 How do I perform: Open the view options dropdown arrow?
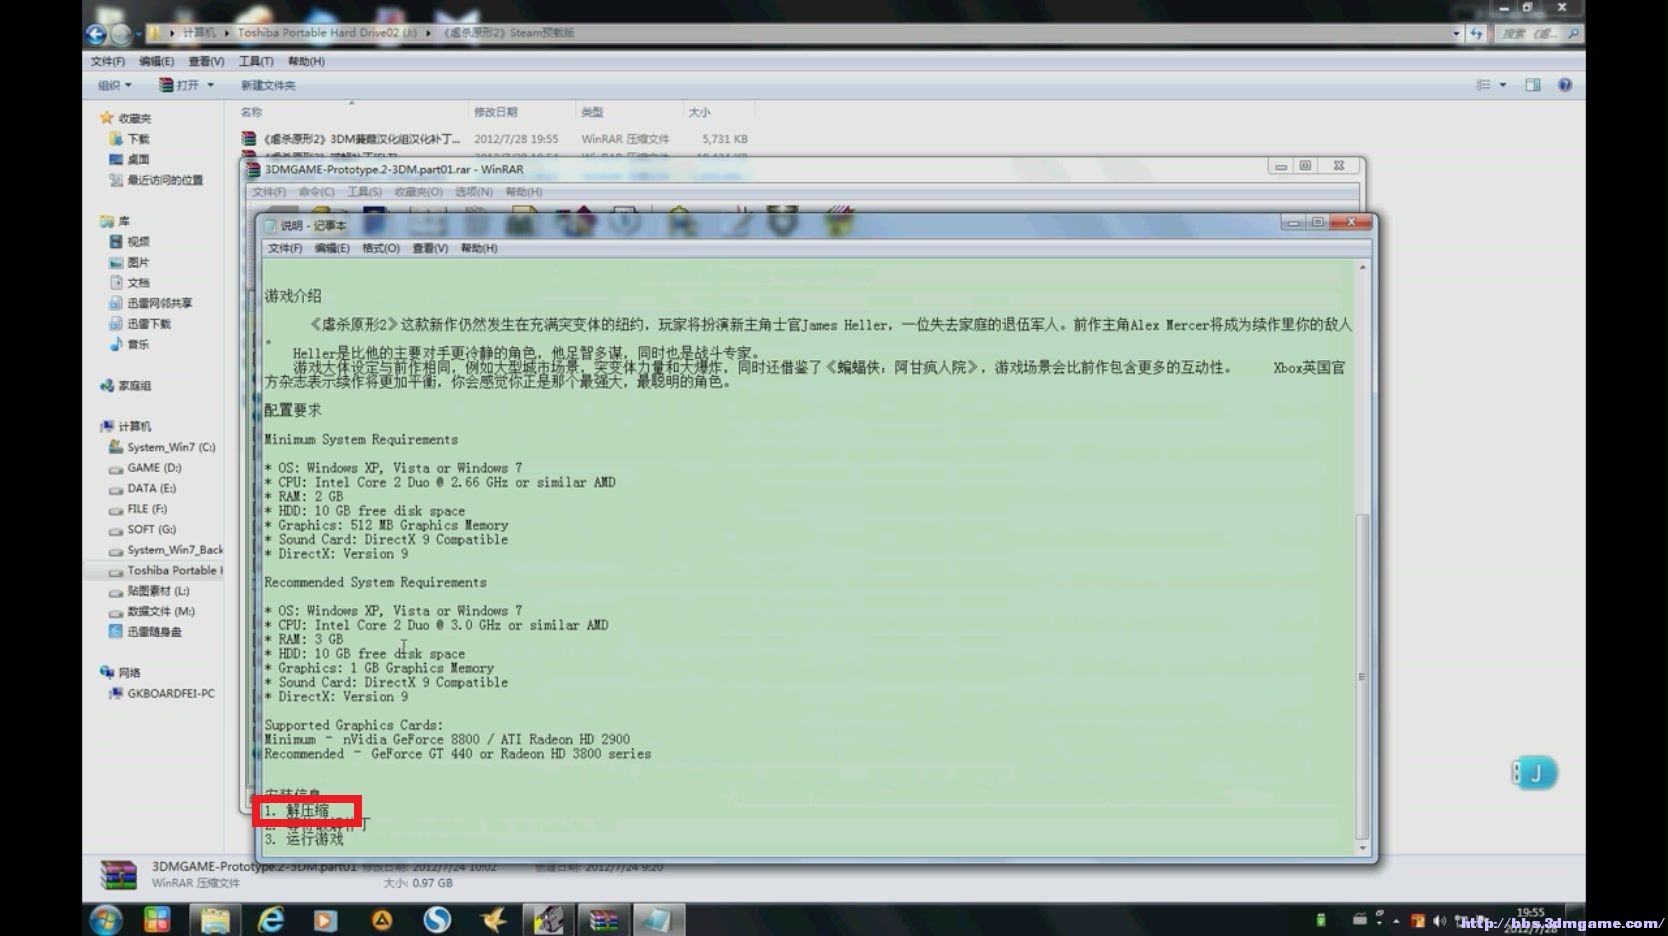pos(1503,85)
